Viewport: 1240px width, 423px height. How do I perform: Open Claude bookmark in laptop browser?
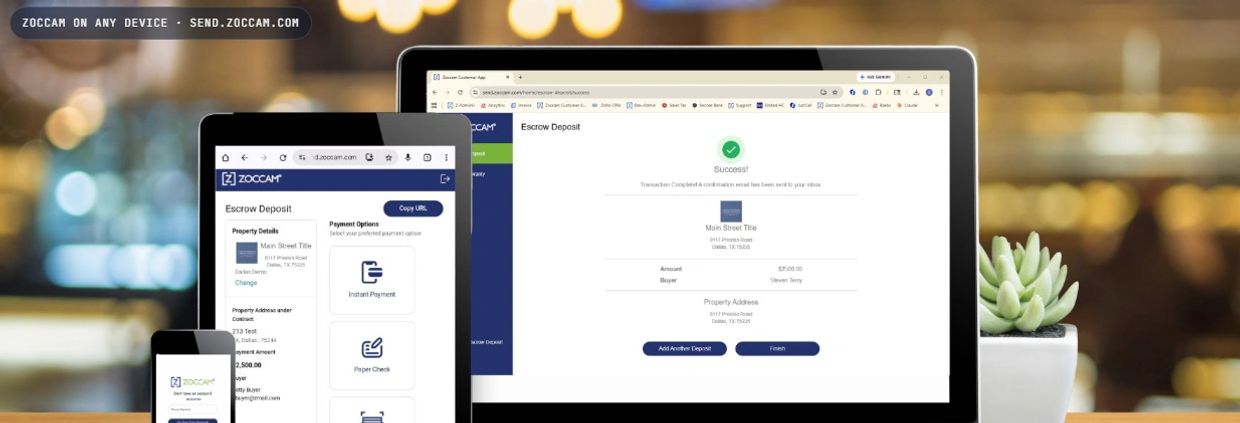(x=906, y=105)
